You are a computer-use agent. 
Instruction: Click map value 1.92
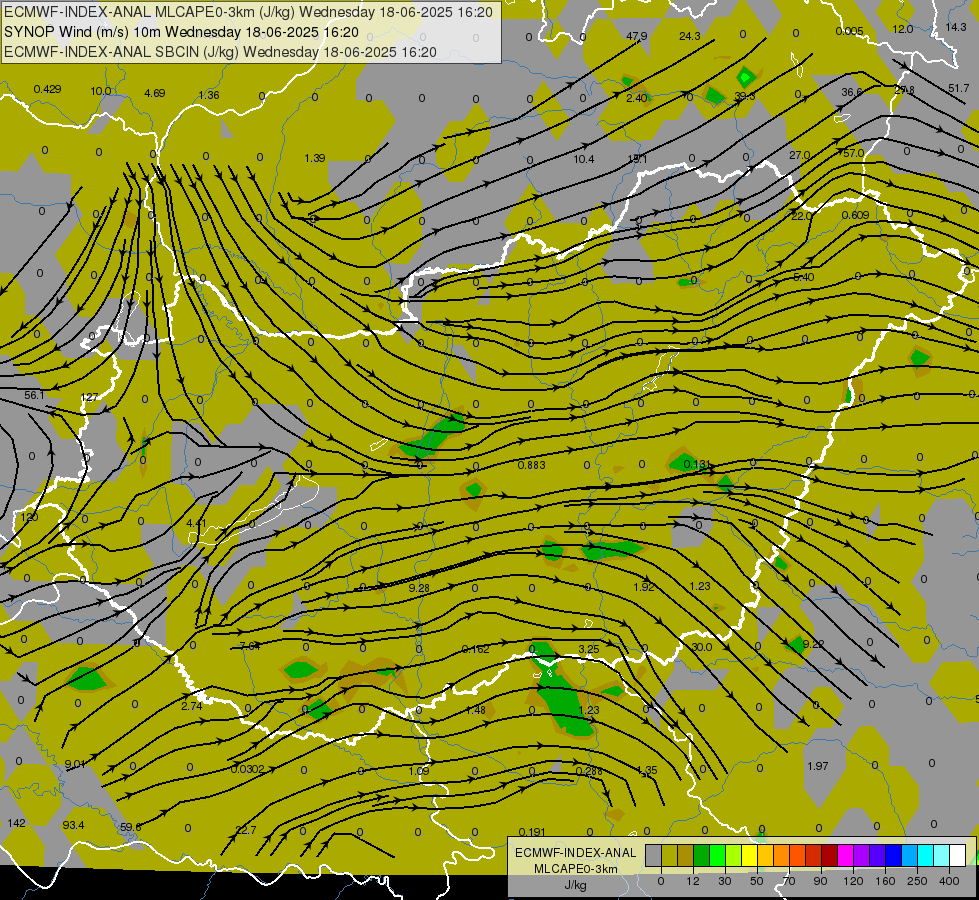pyautogui.click(x=644, y=586)
